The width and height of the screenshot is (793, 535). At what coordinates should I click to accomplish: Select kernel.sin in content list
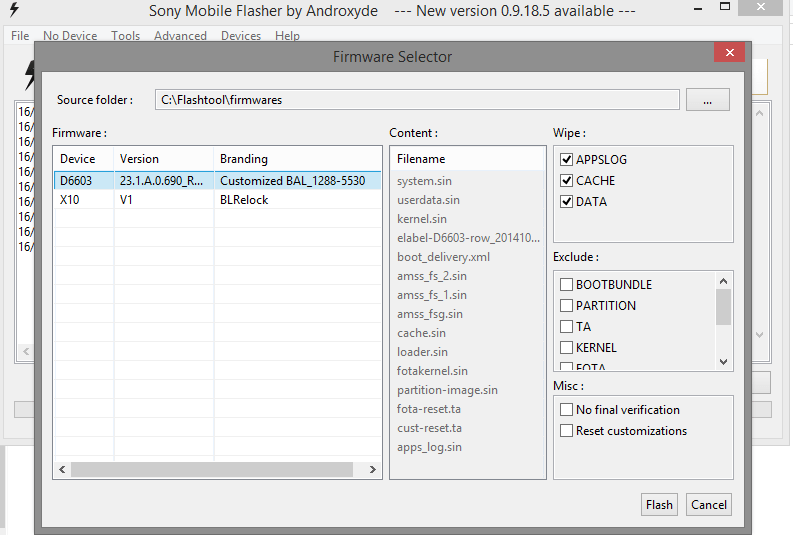pos(422,219)
